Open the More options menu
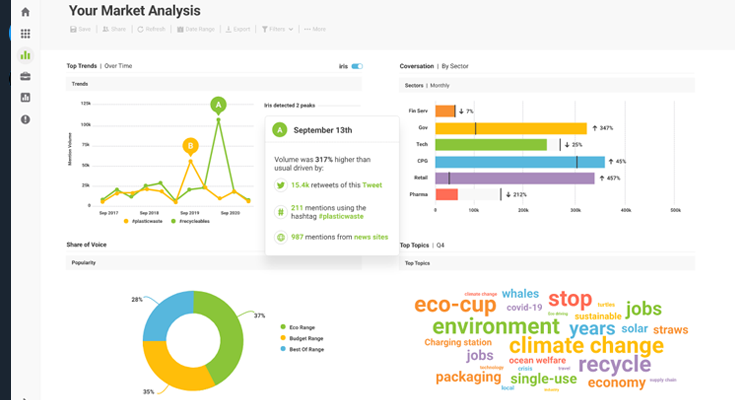735x400 pixels. coord(315,29)
